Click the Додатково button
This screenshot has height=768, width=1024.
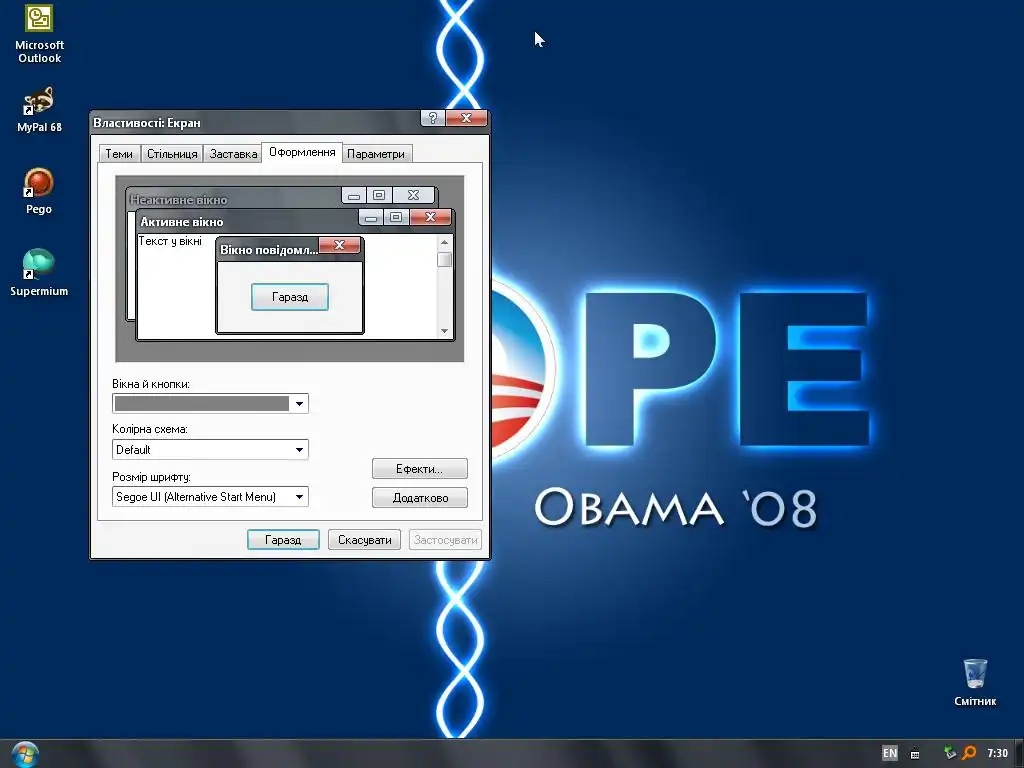(x=419, y=498)
